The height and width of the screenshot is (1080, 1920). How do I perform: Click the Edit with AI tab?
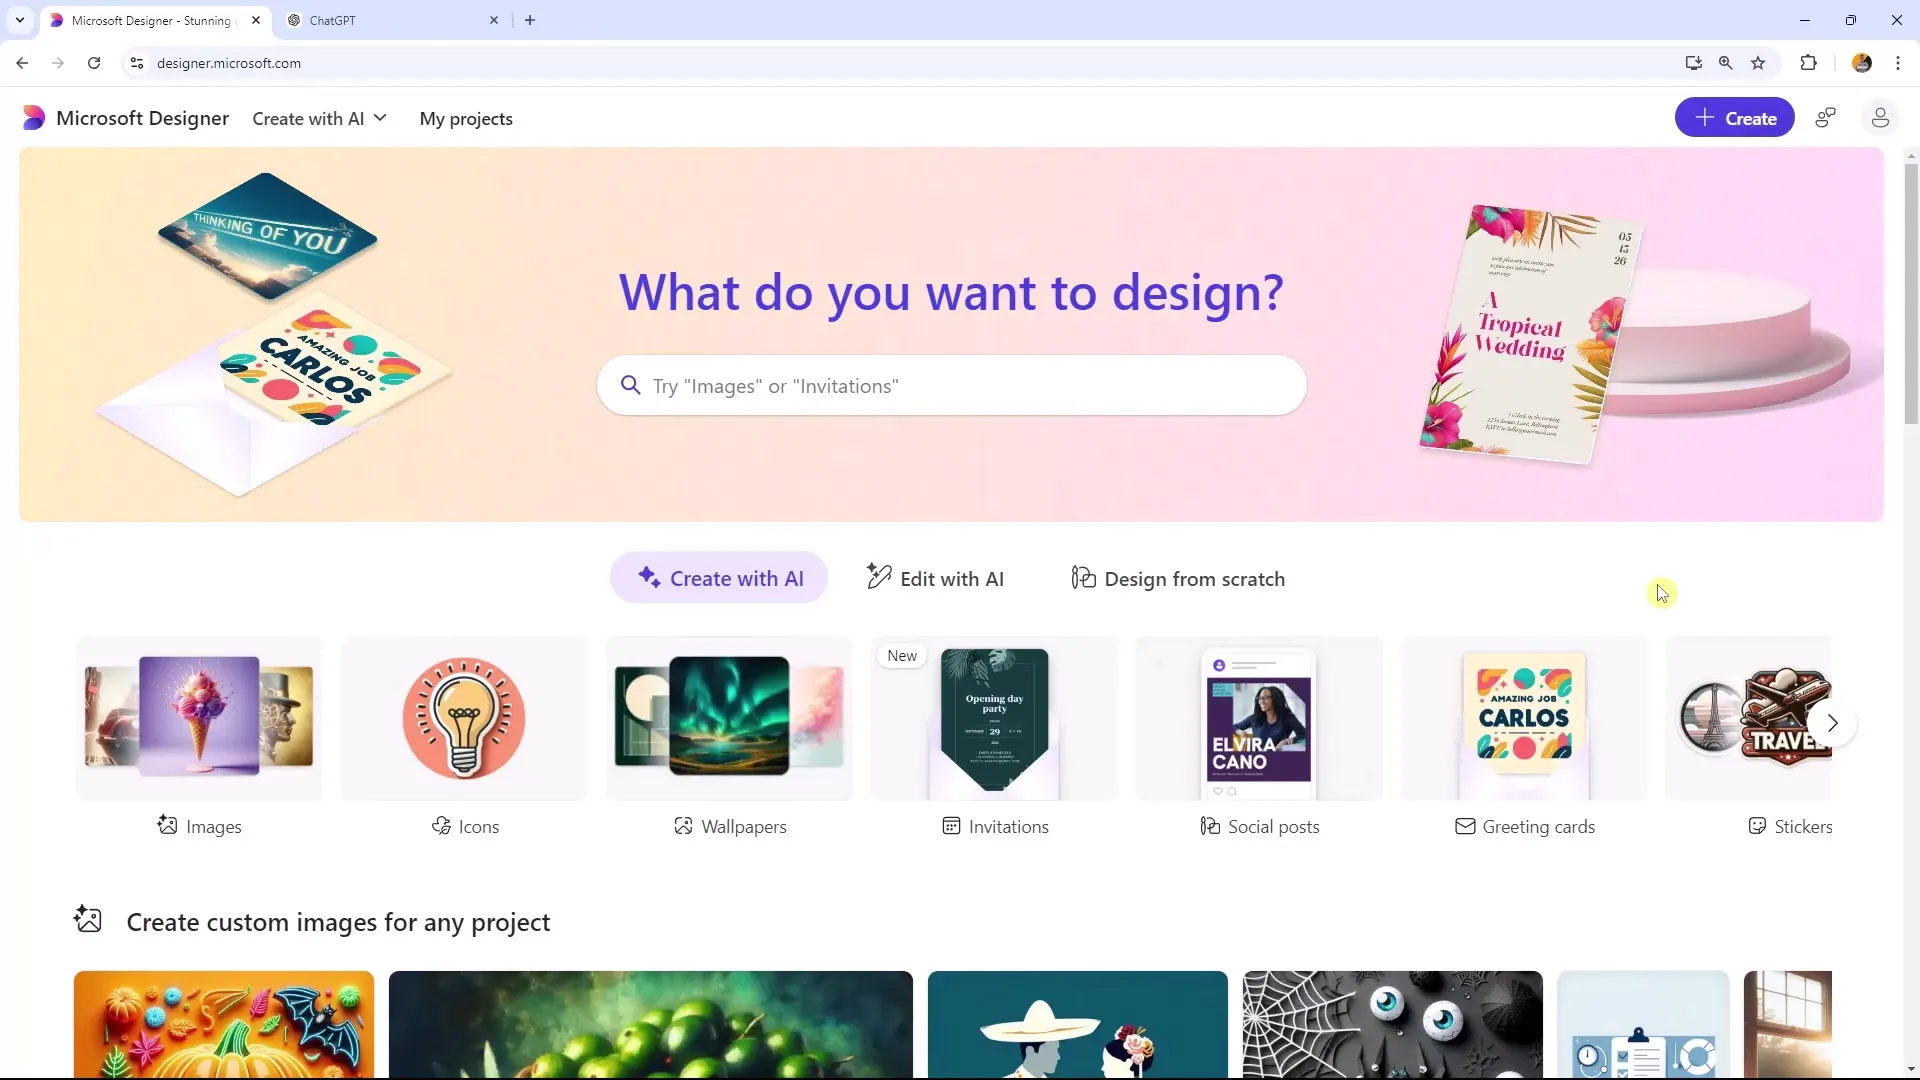click(x=936, y=578)
